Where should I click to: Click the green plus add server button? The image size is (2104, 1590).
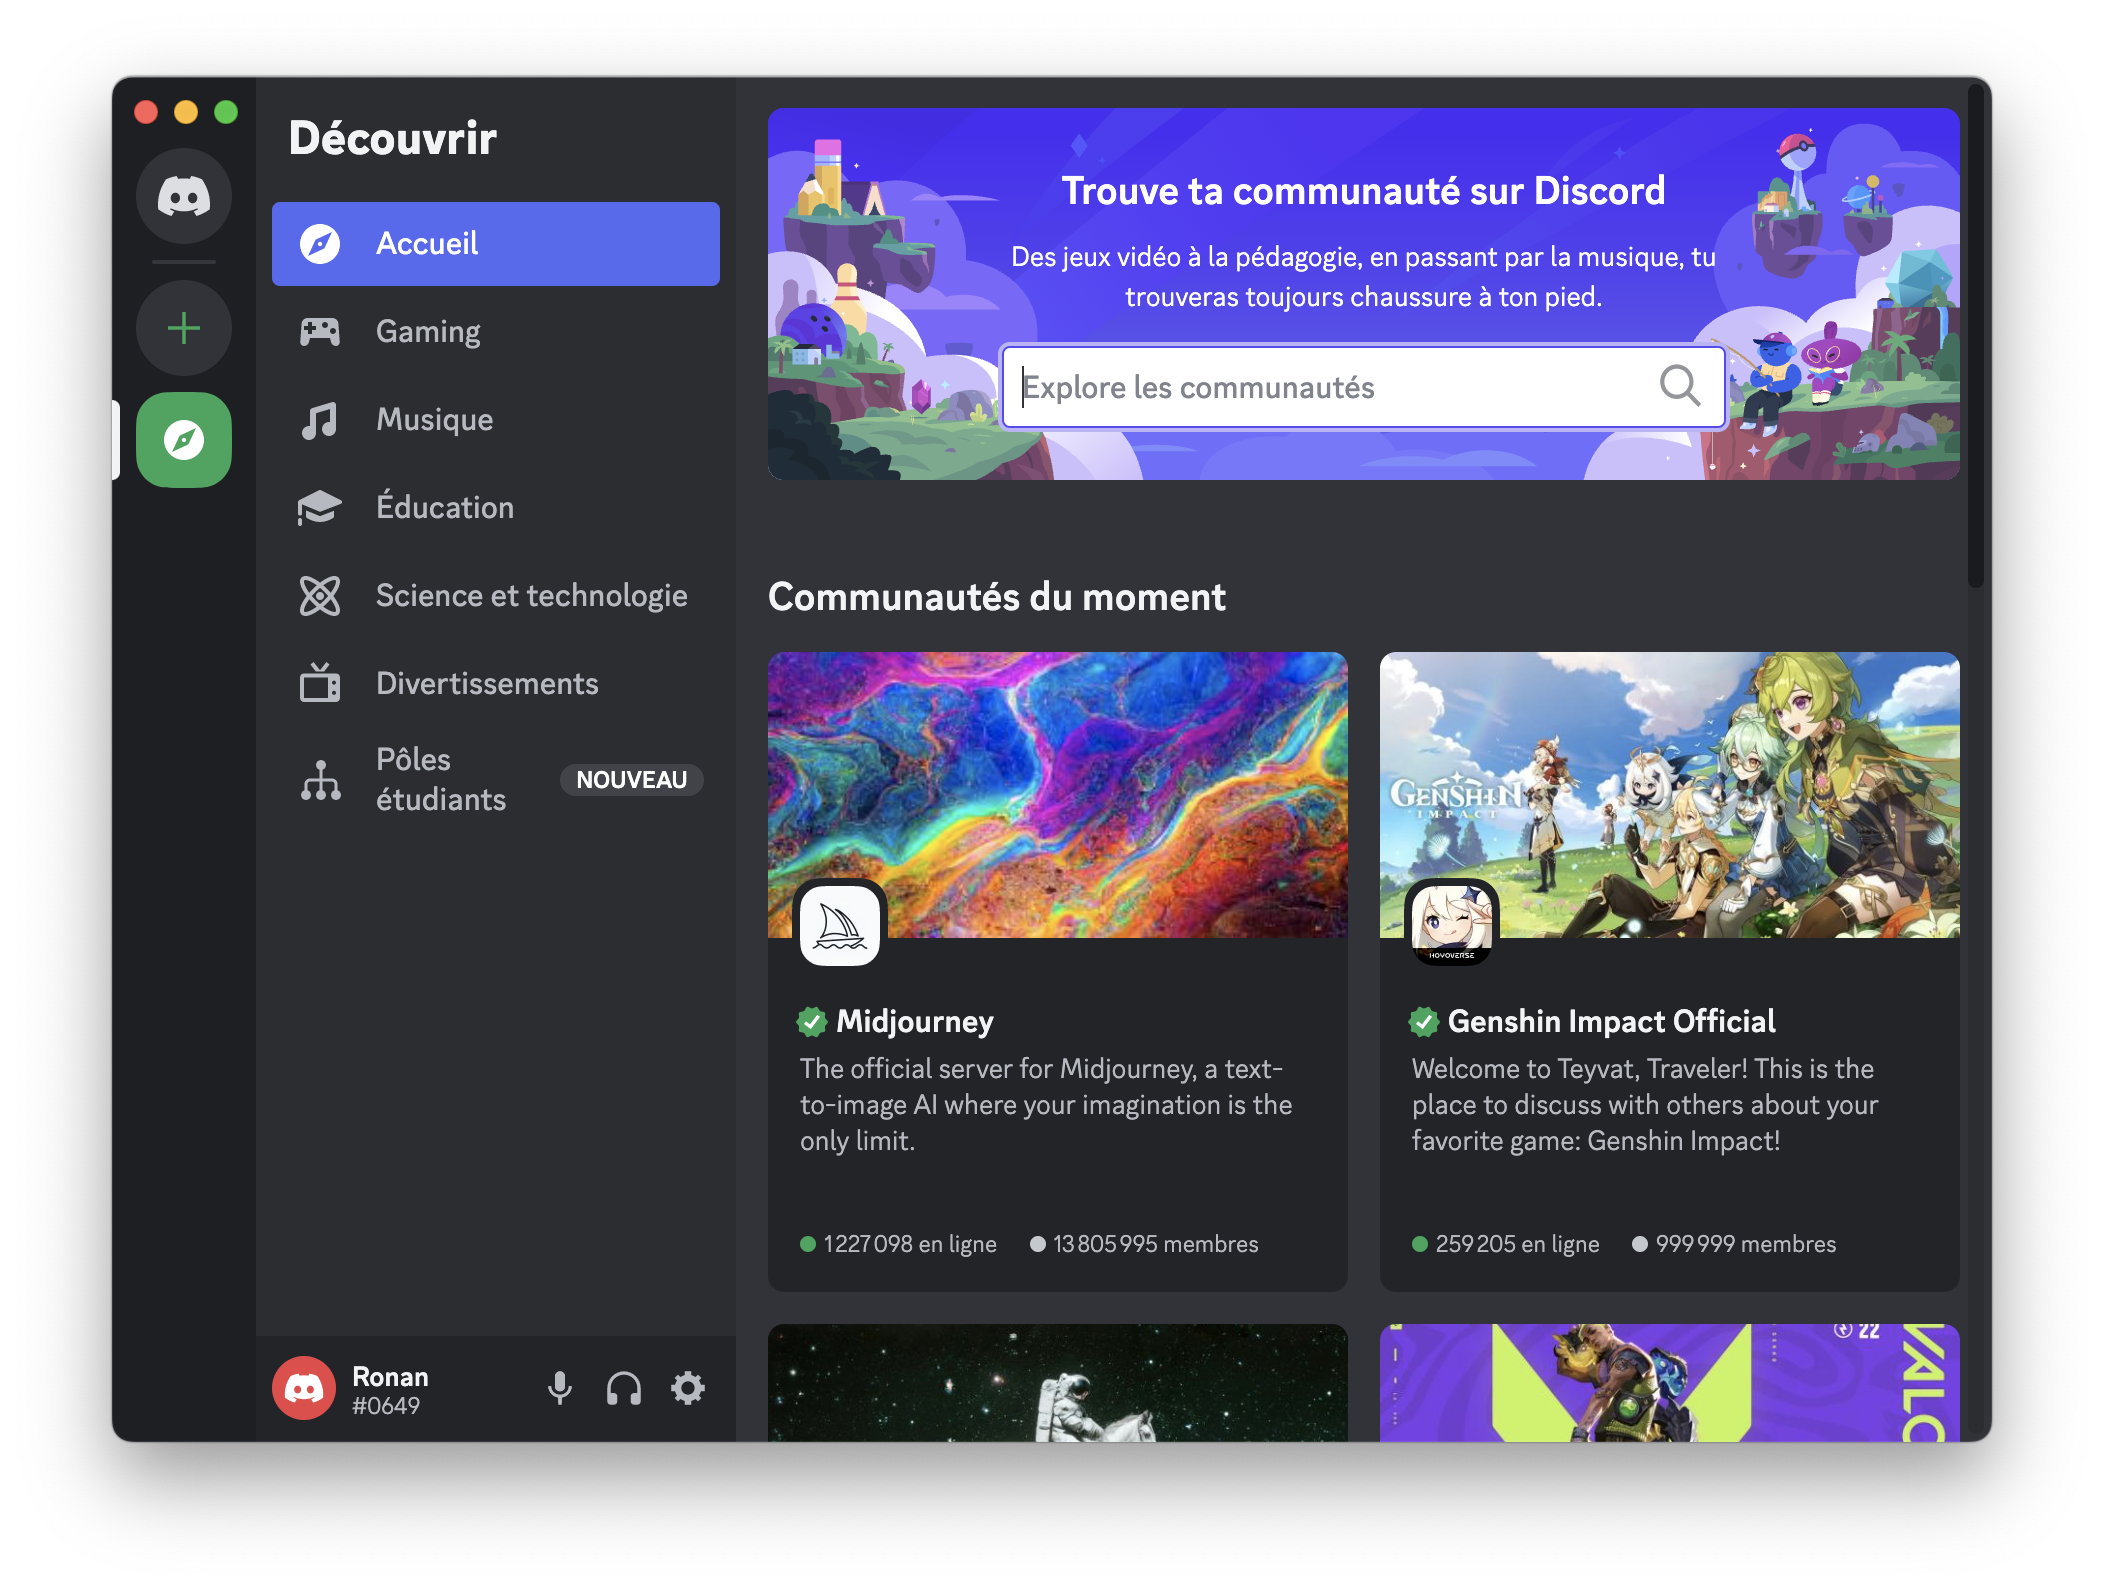click(x=184, y=328)
